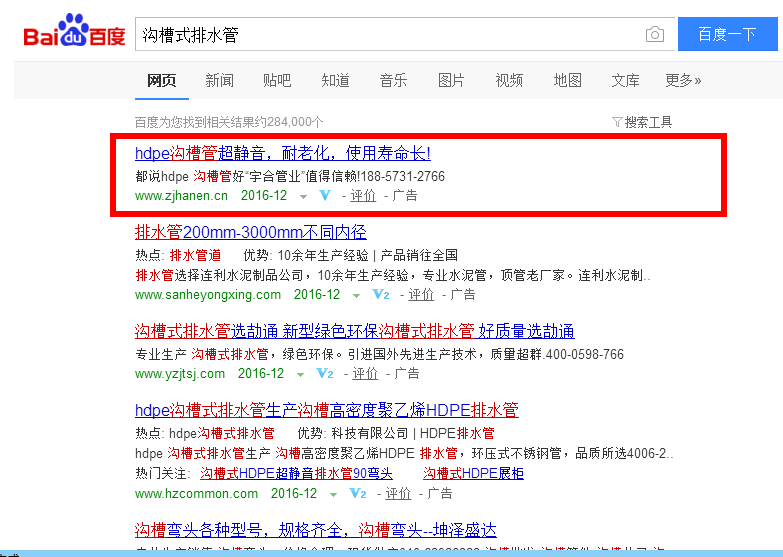Expand dropdown arrow beside zjhanen.cn date
This screenshot has width=783, height=557.
point(303,196)
